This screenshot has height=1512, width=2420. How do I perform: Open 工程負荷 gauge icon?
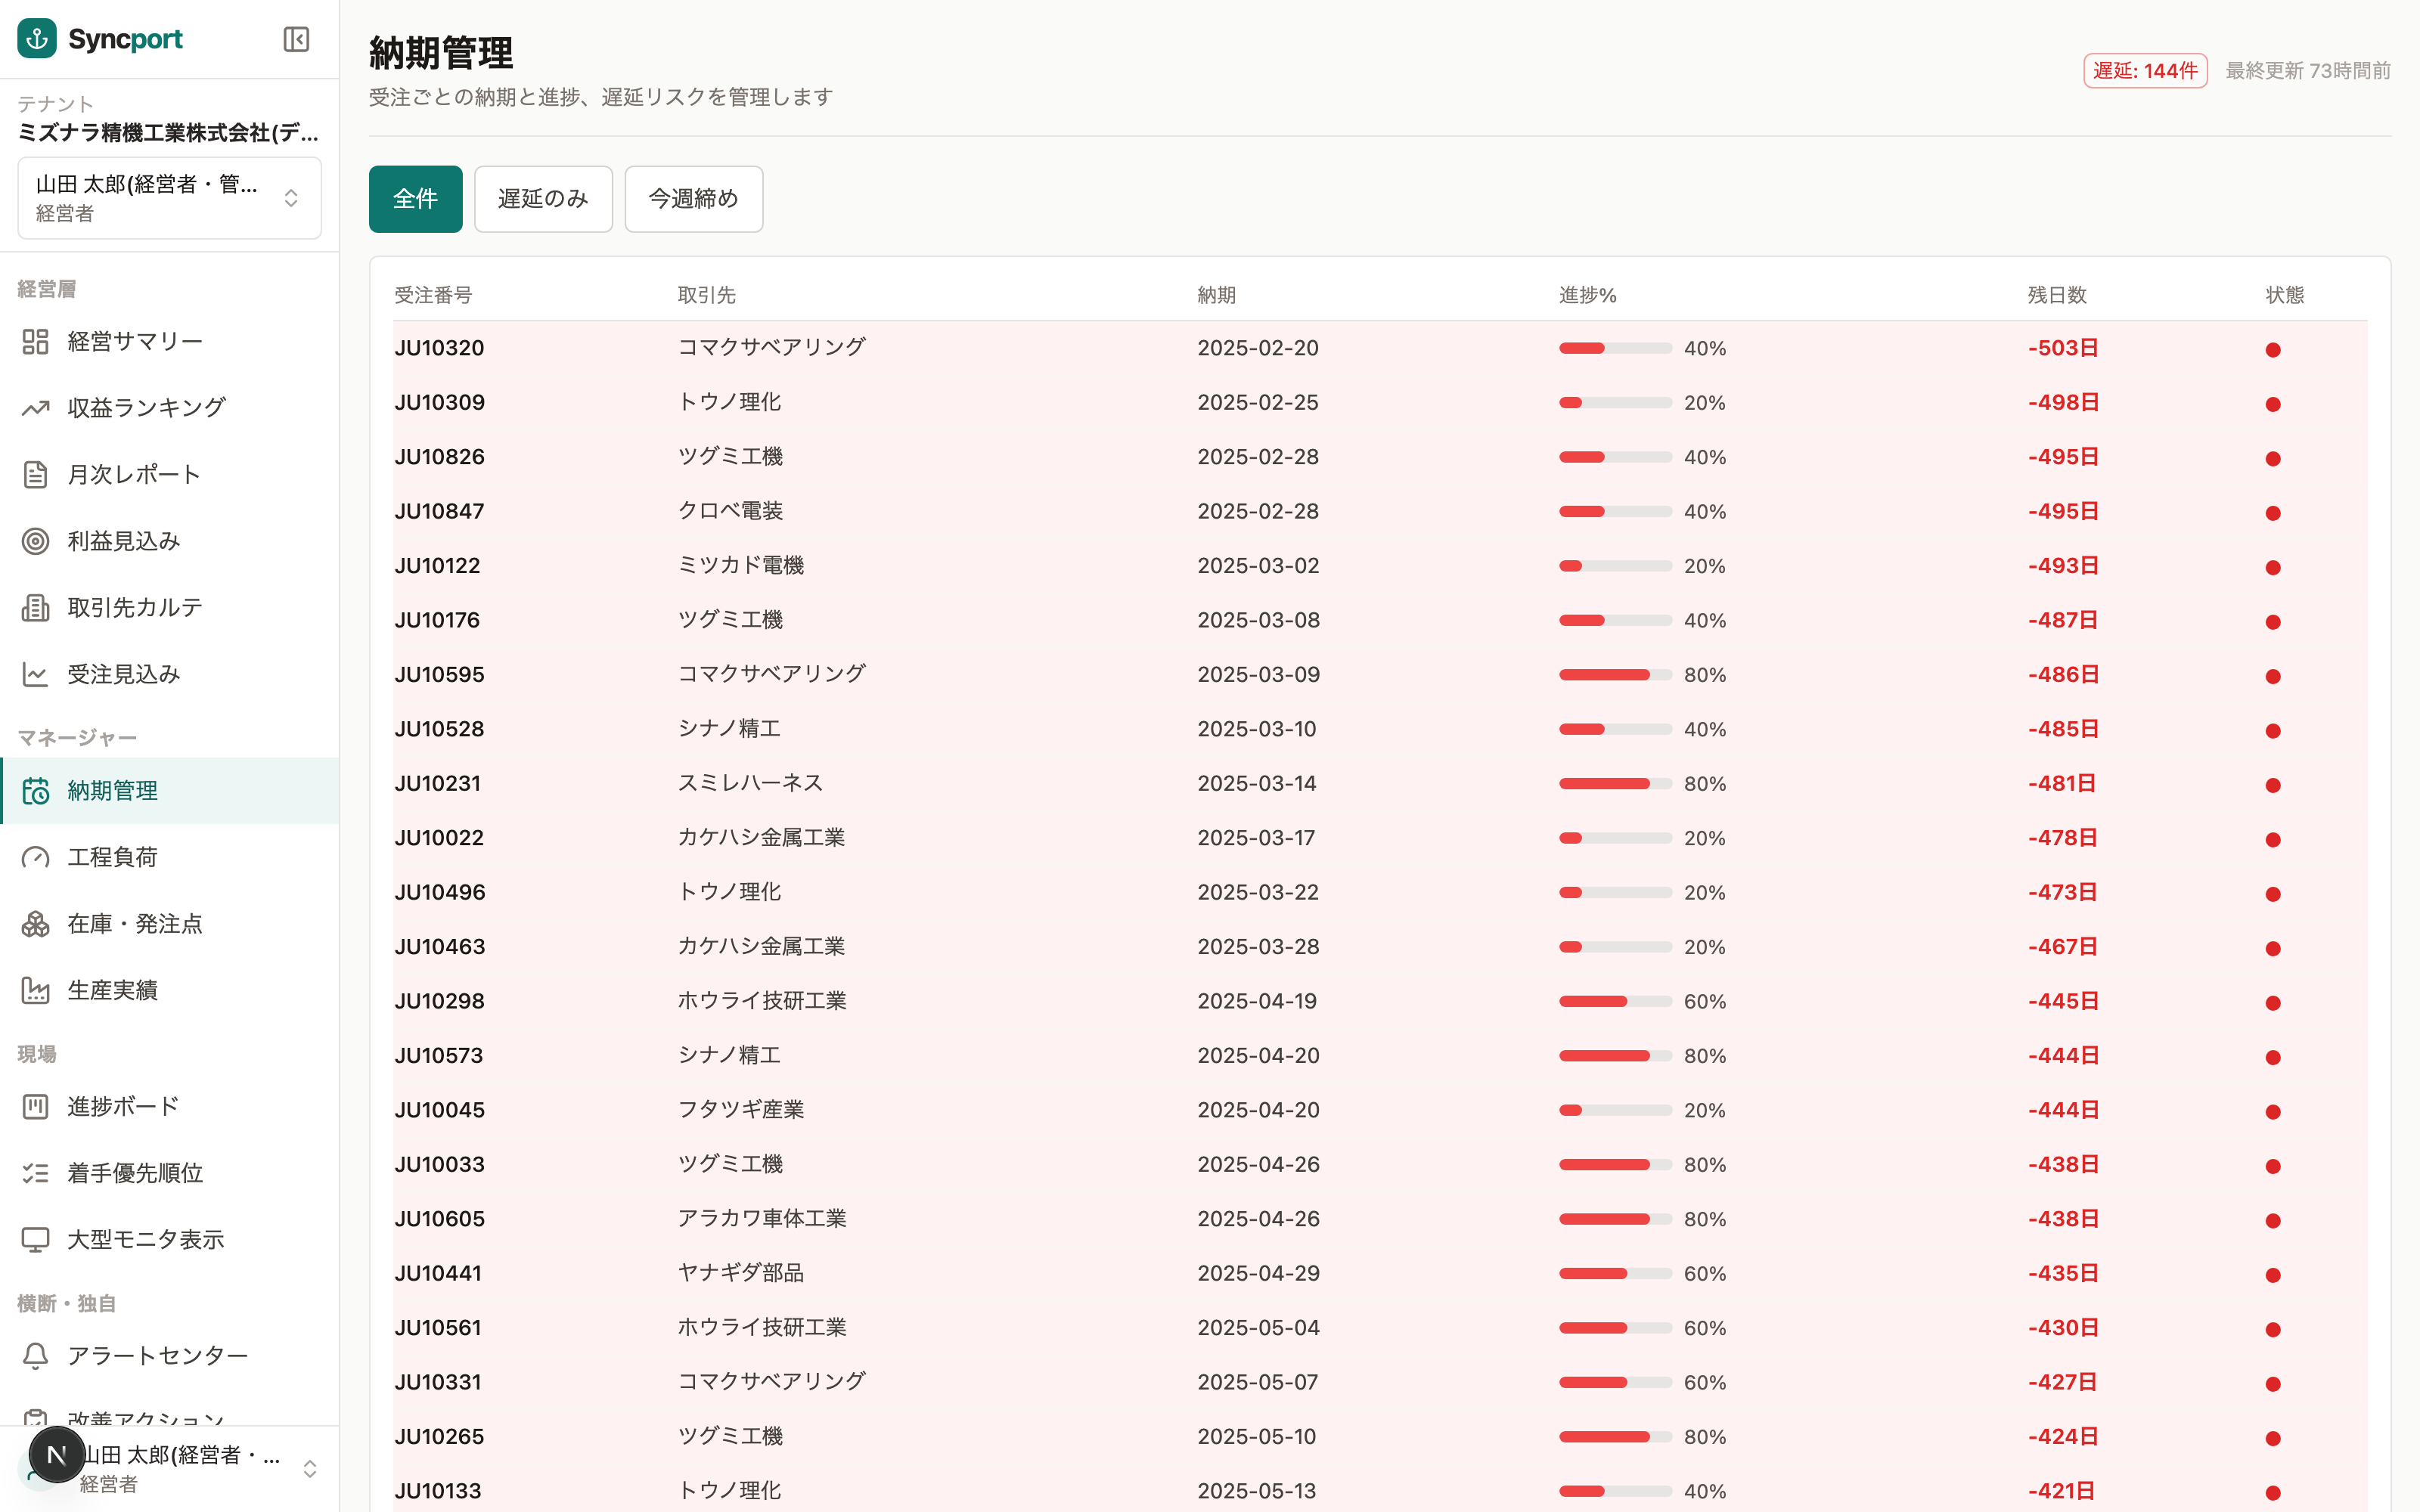coord(36,857)
